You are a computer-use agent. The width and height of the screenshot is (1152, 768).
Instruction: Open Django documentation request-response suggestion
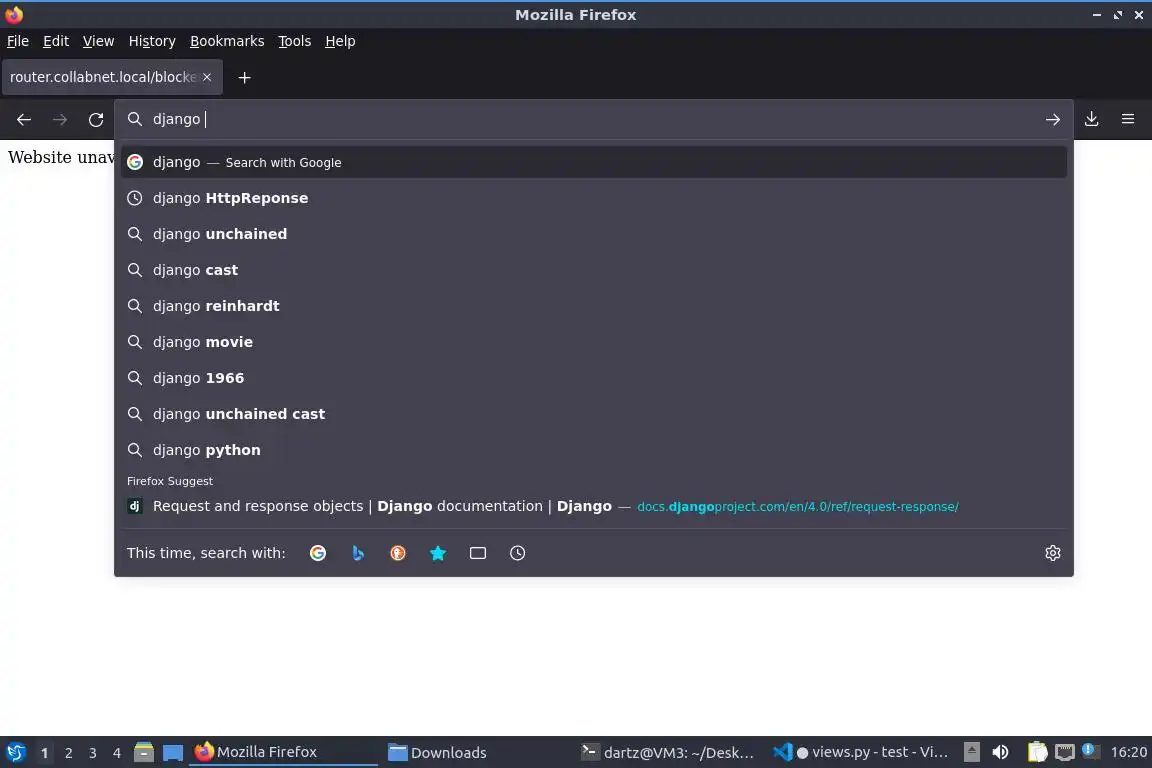[x=594, y=506]
